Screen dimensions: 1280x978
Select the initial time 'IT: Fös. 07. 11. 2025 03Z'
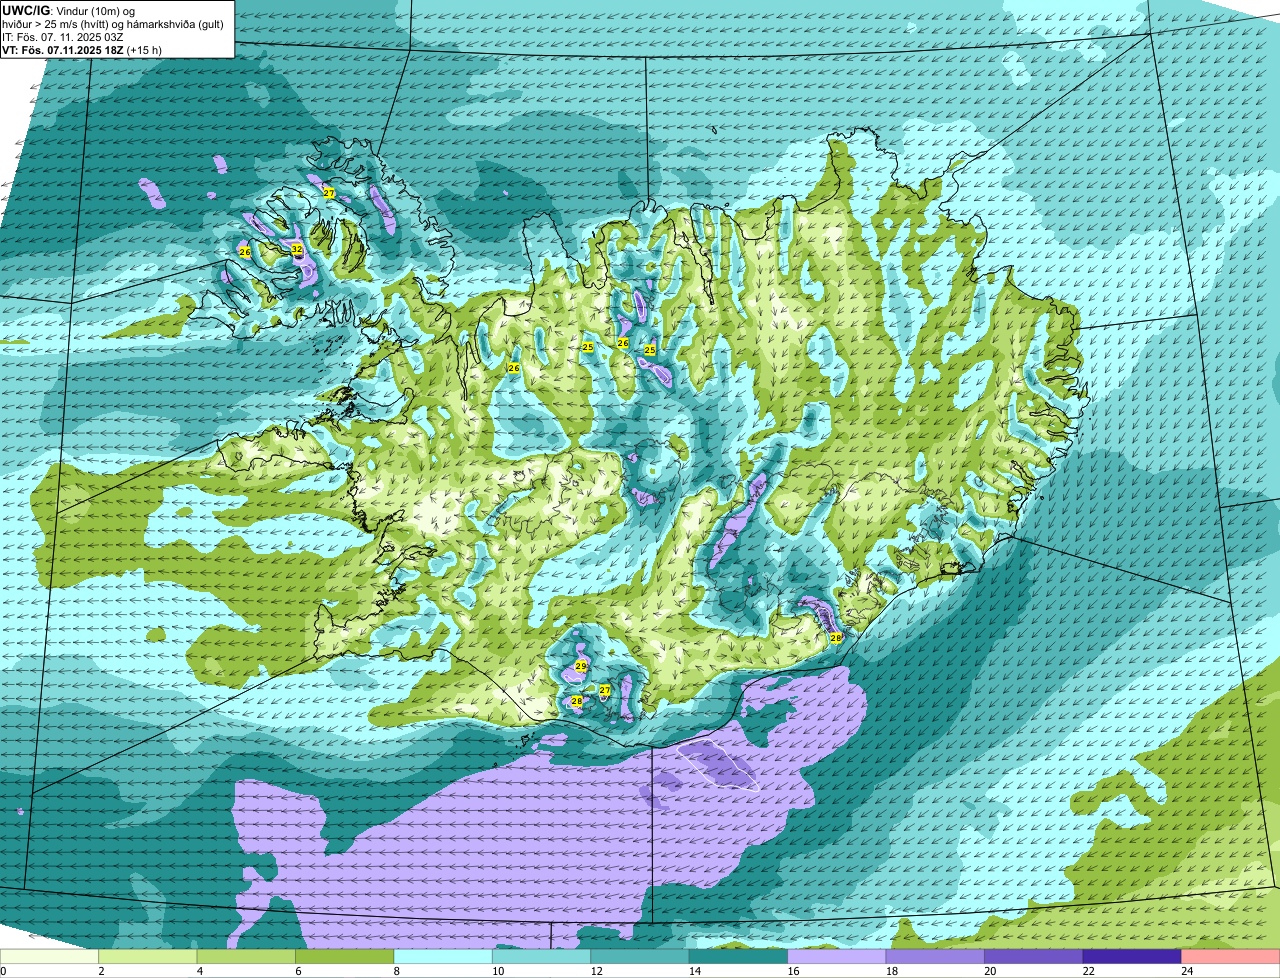[x=63, y=37]
